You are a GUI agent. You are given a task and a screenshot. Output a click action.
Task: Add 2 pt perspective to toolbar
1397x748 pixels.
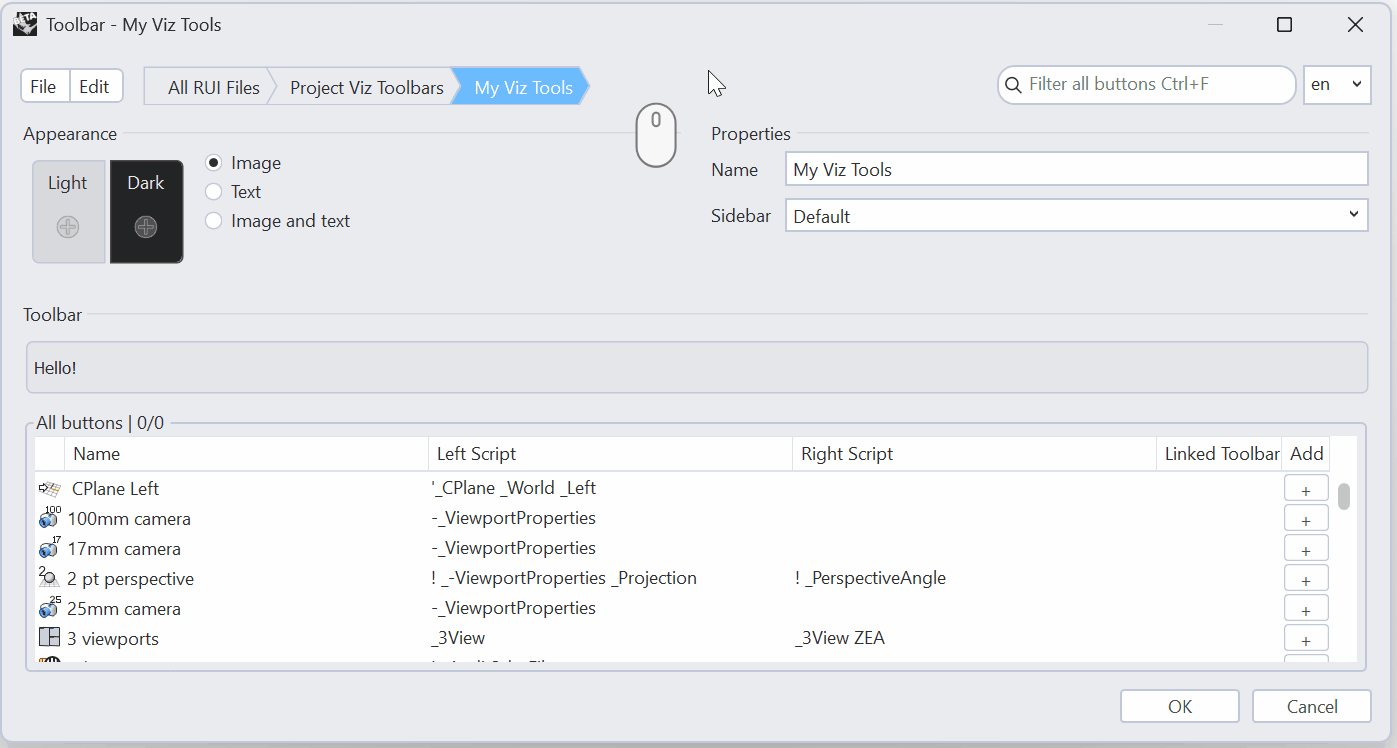click(x=1306, y=579)
